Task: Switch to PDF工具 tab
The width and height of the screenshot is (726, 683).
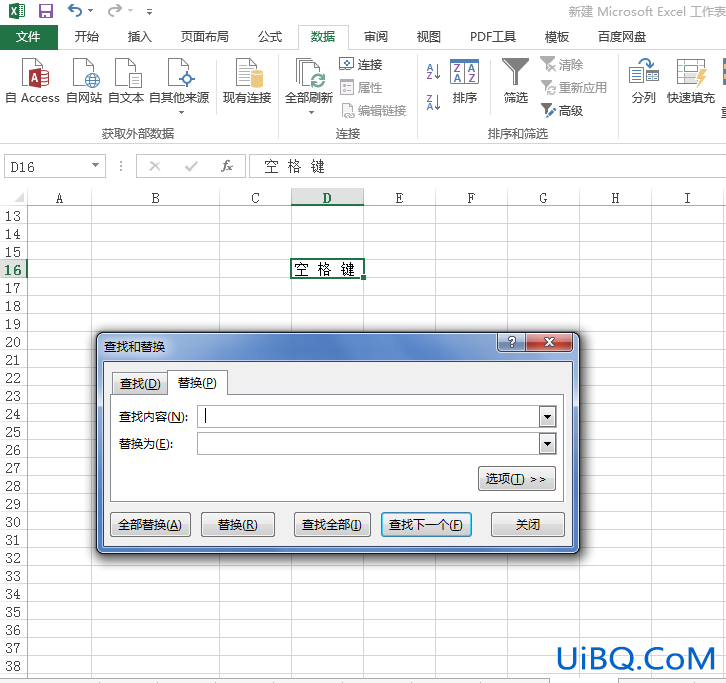Action: (493, 37)
